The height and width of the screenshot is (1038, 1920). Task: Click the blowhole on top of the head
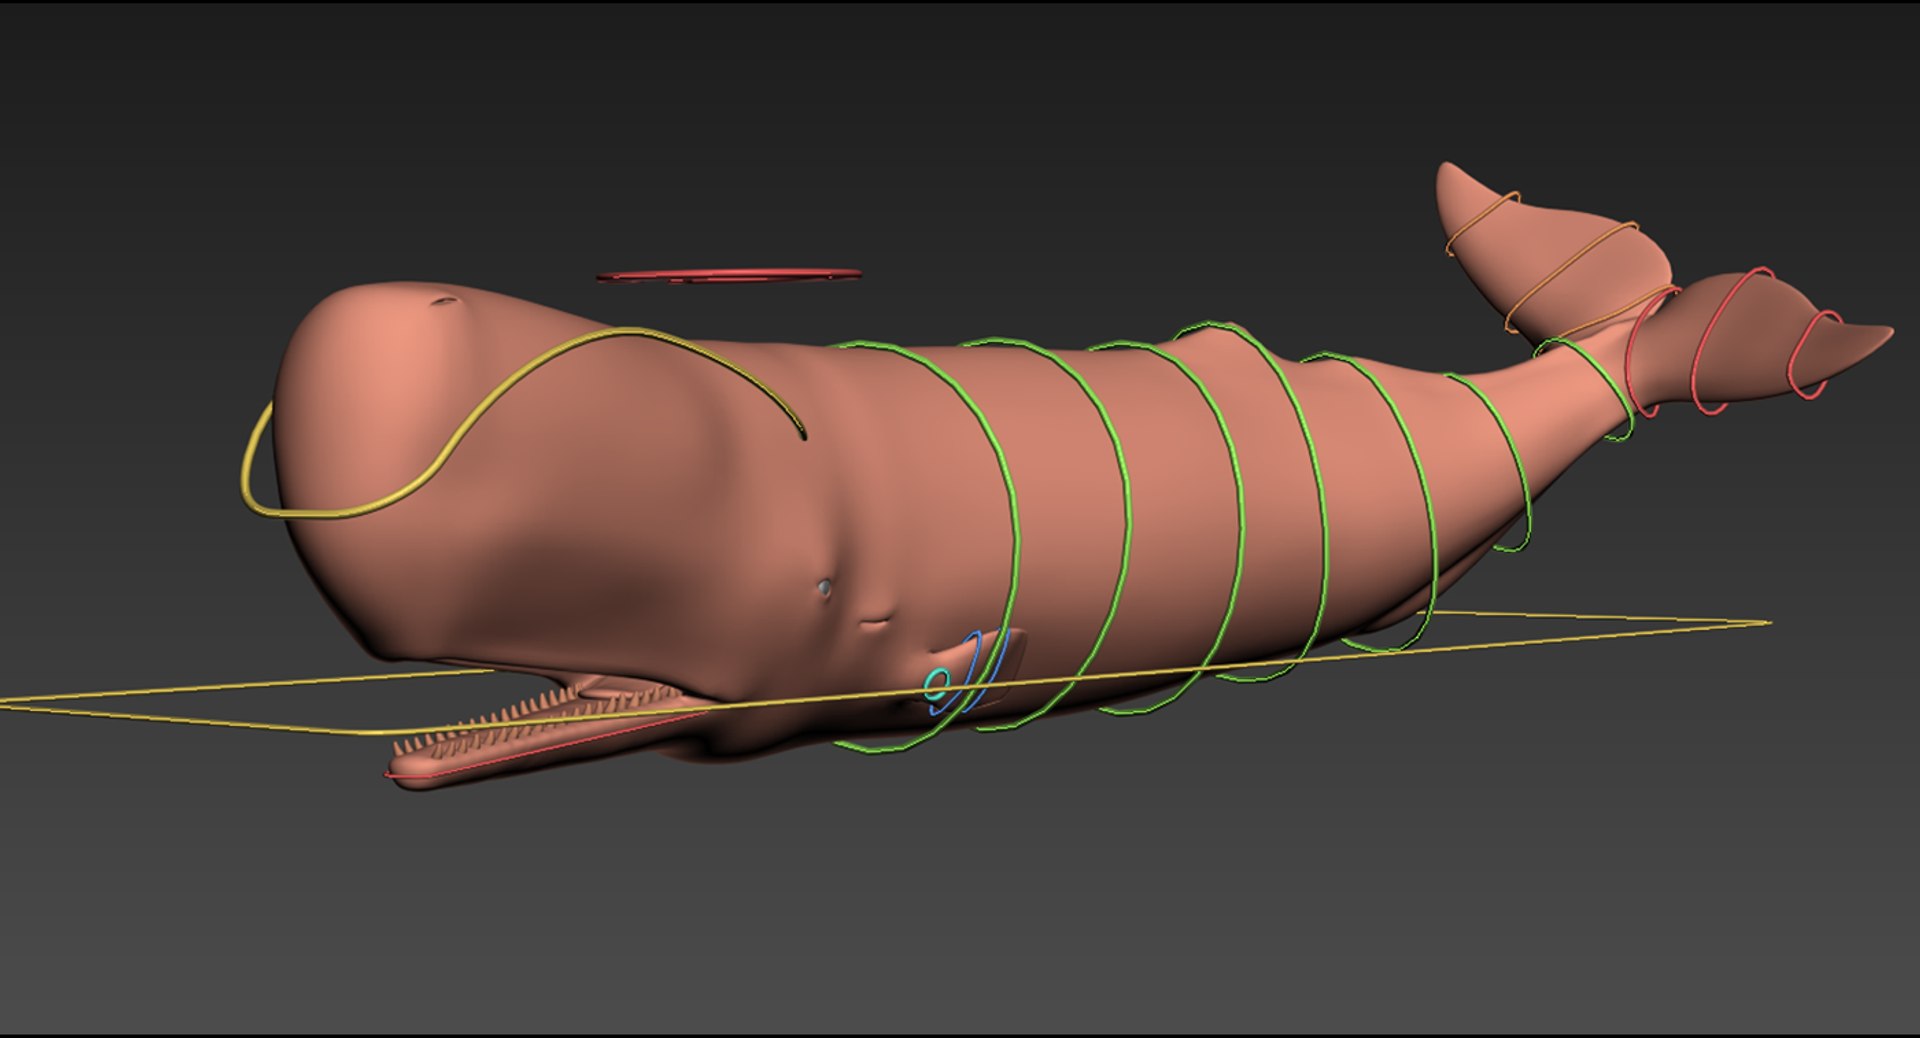[x=443, y=301]
